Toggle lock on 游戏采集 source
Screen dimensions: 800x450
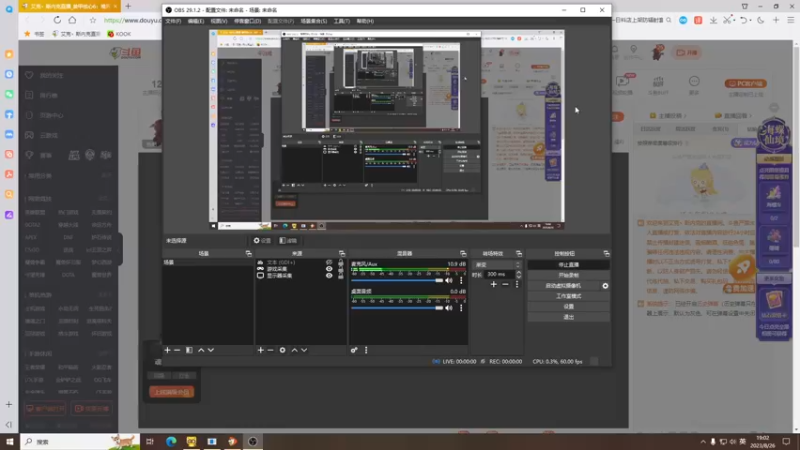[341, 269]
